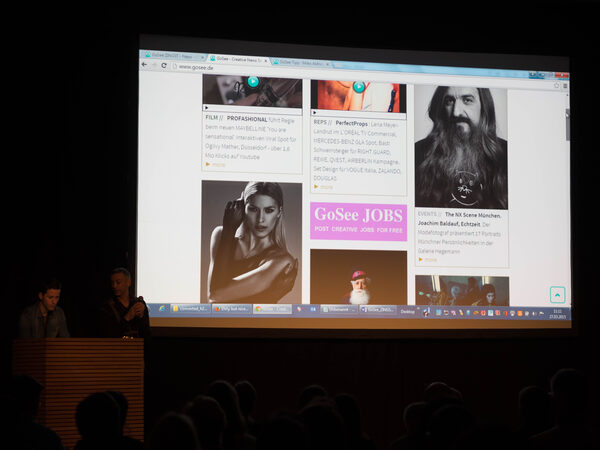Click the small play arrow under PROFASHIONAL video

coord(206,108)
